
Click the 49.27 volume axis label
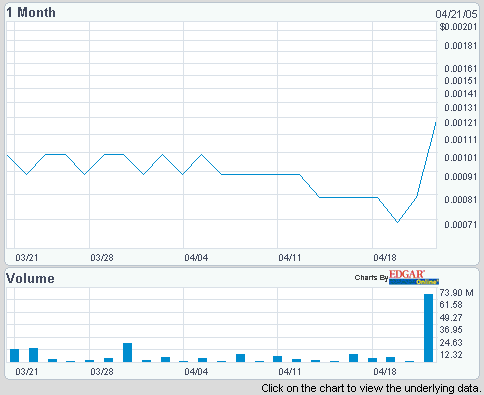(451, 318)
